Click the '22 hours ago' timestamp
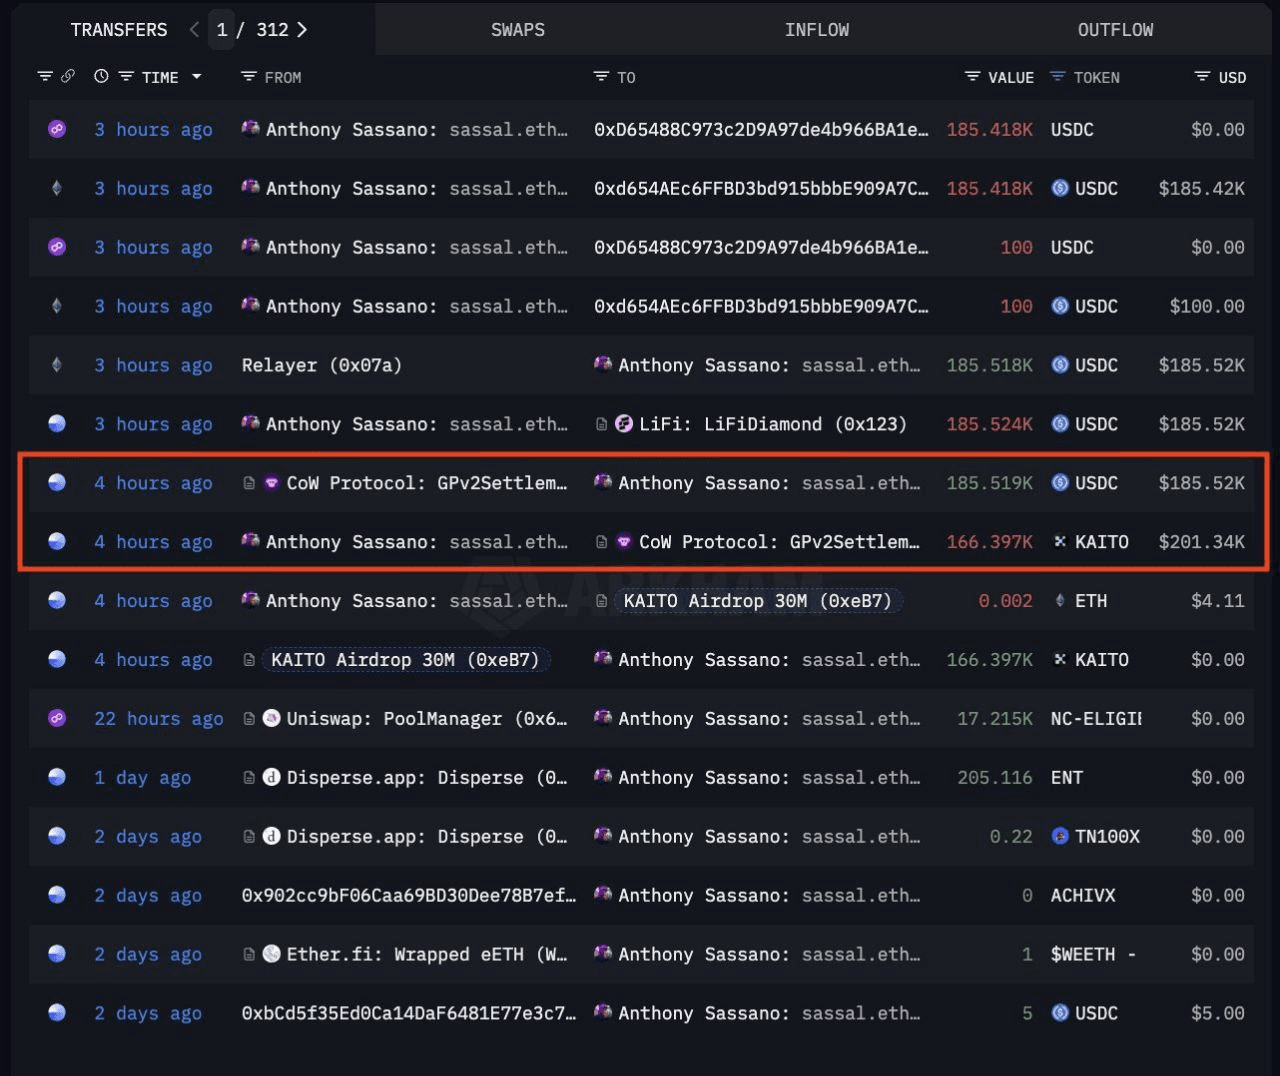 click(159, 719)
